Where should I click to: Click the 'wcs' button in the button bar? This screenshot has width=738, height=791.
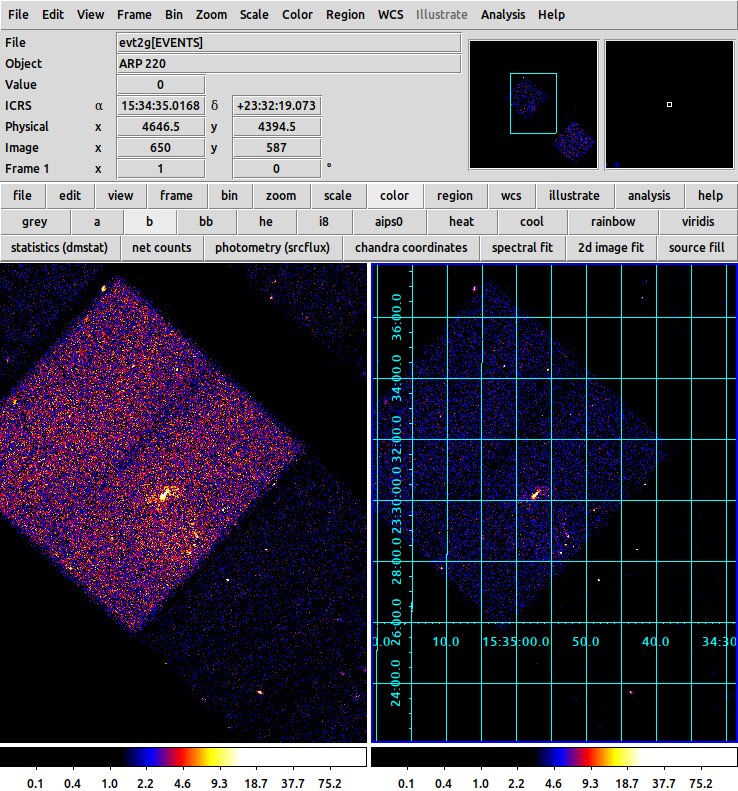511,196
